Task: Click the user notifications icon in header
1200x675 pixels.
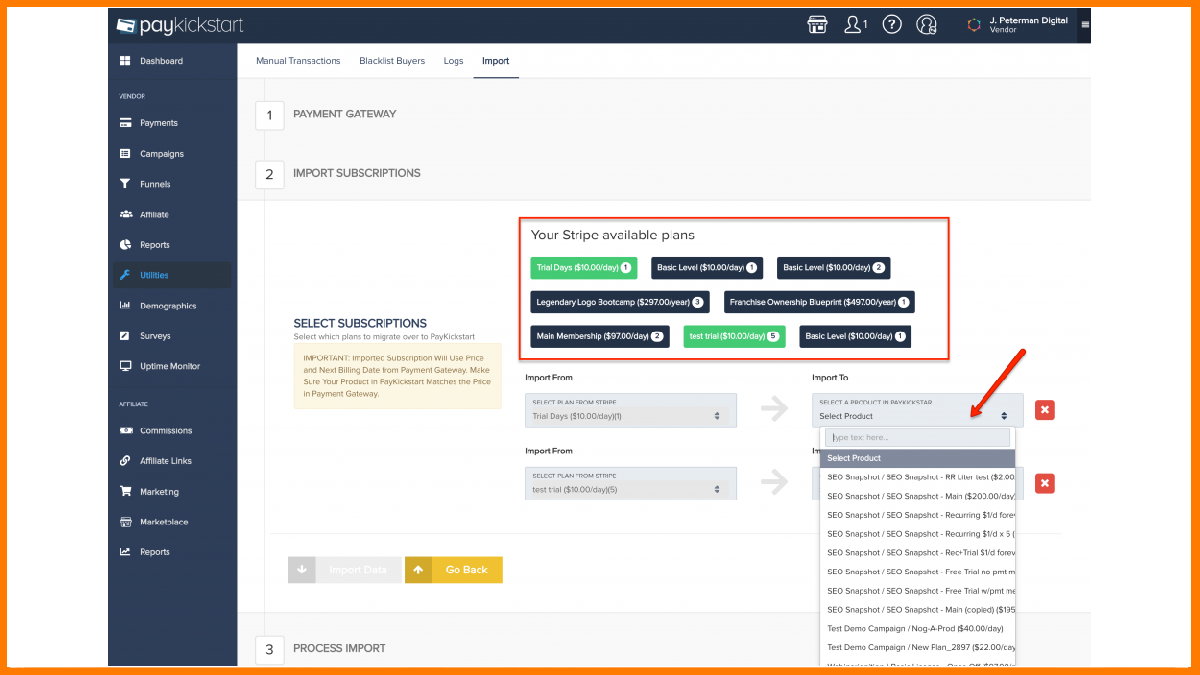Action: point(855,25)
